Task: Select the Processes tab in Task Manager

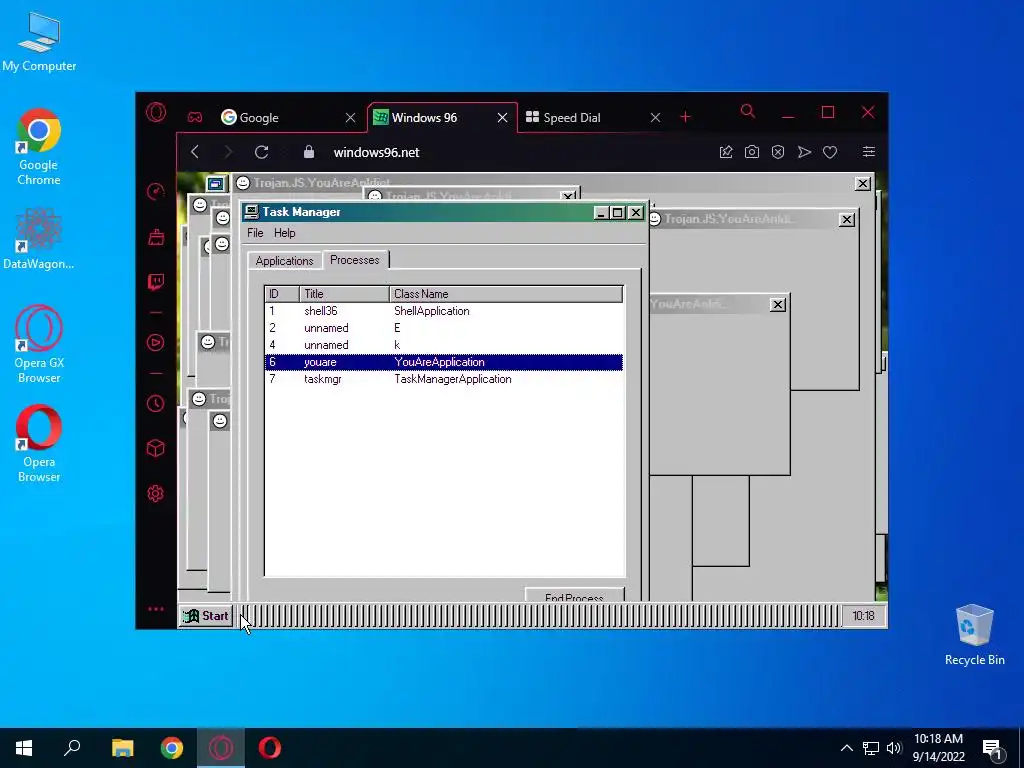Action: (x=355, y=260)
